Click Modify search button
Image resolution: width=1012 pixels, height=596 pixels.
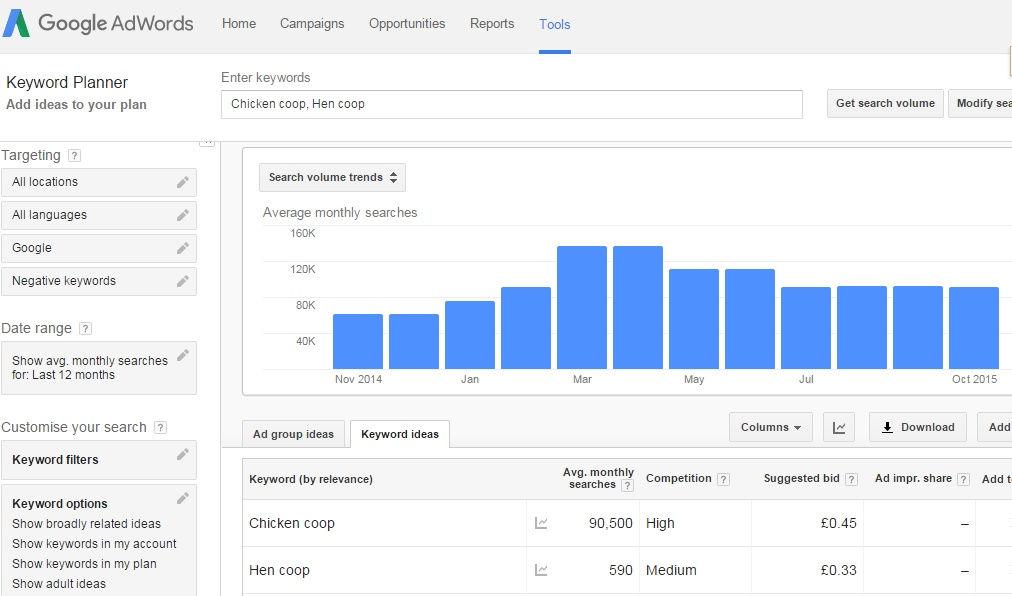pyautogui.click(x=980, y=103)
